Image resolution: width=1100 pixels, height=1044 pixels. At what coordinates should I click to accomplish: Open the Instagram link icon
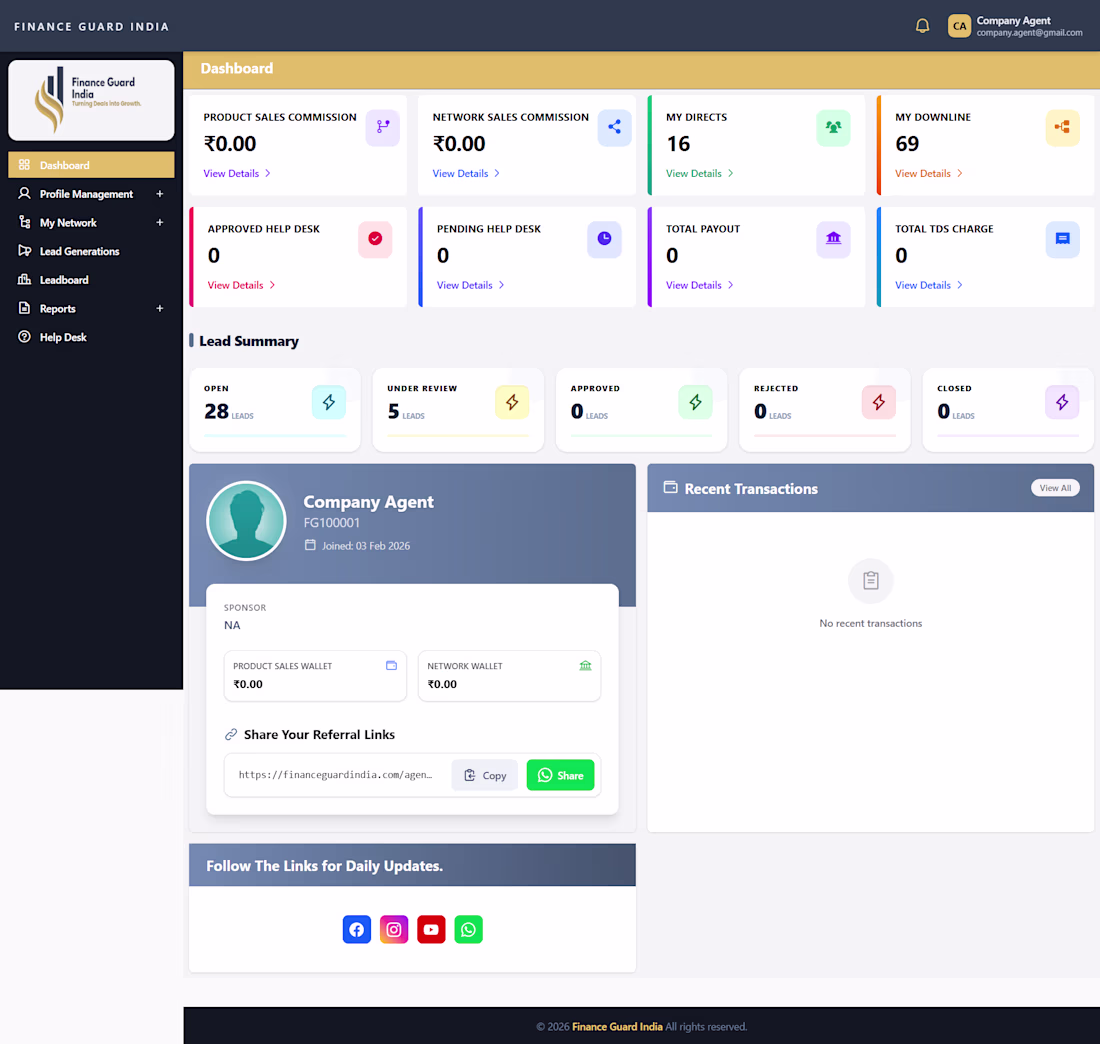pyautogui.click(x=394, y=930)
